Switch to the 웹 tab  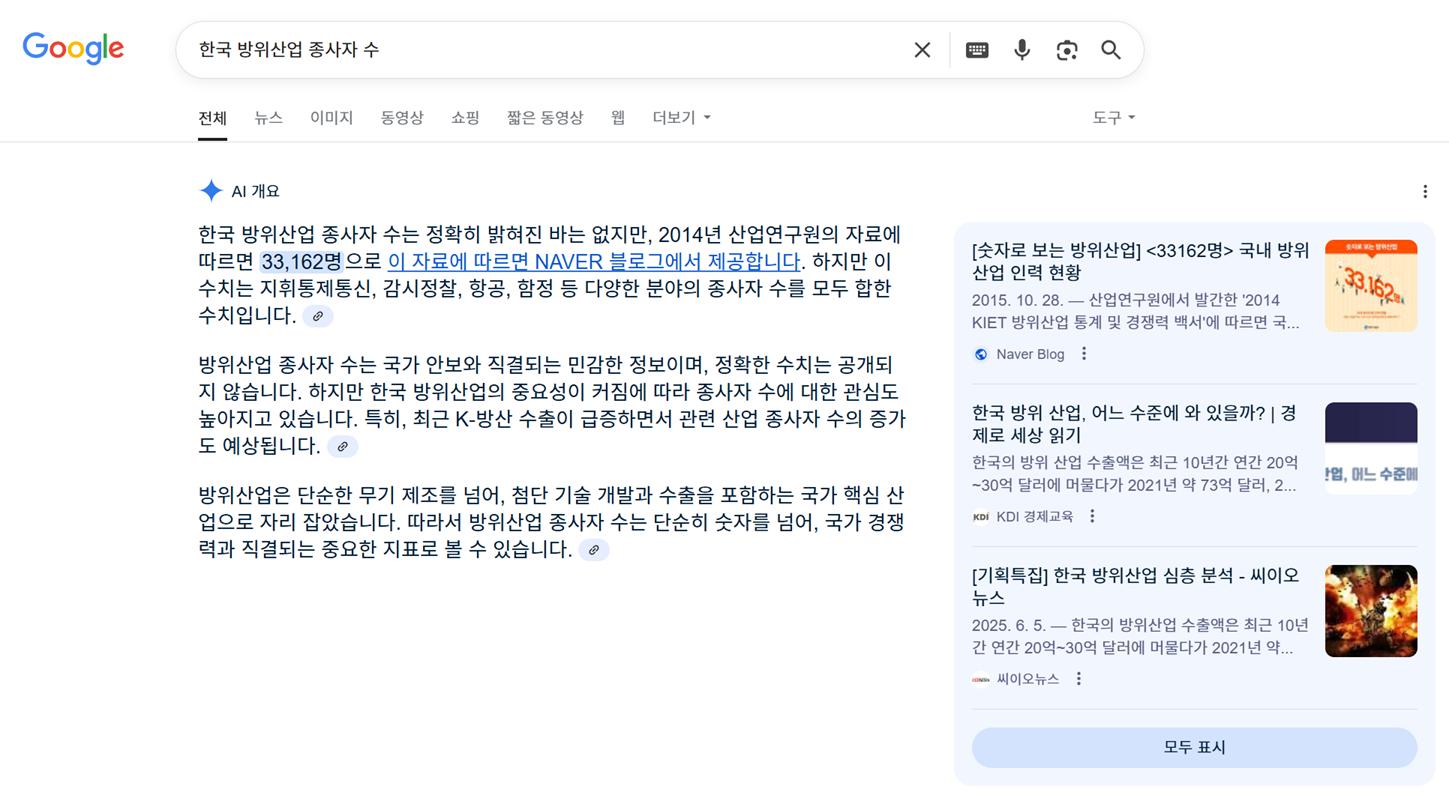coord(618,118)
